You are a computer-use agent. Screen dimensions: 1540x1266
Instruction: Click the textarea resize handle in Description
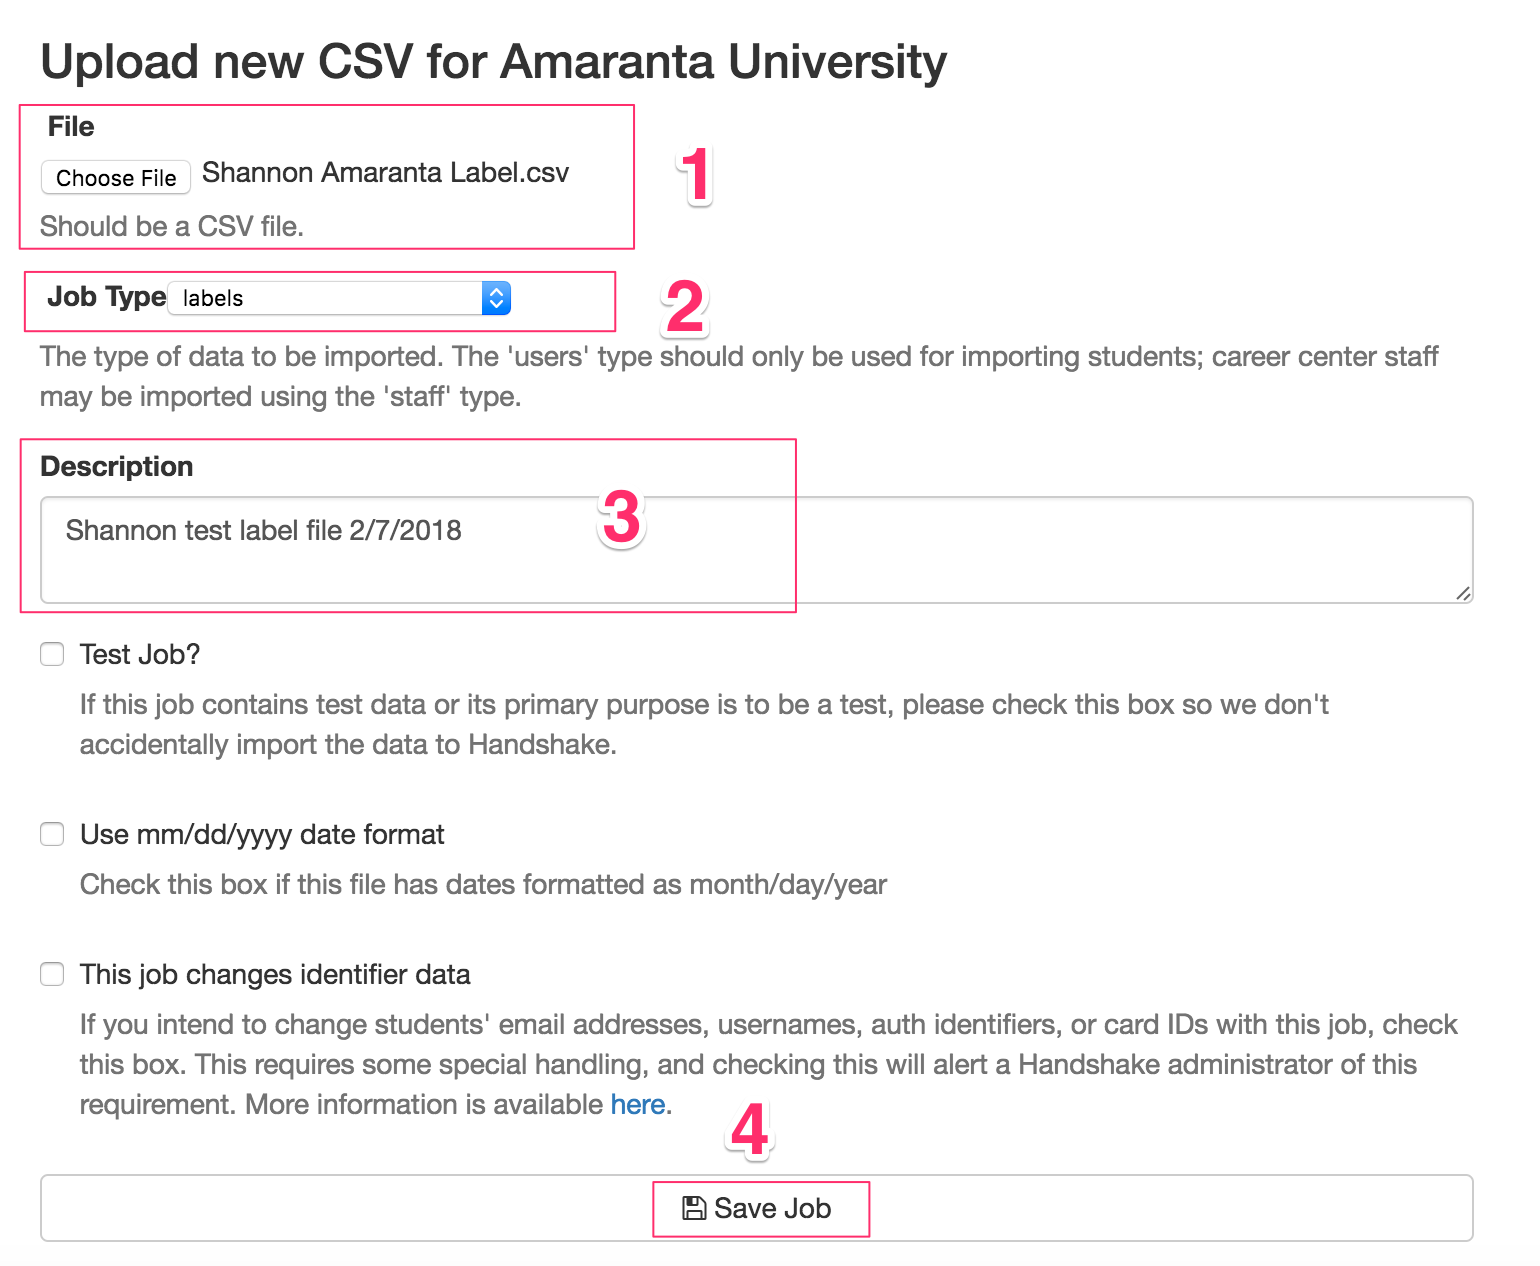(1463, 593)
